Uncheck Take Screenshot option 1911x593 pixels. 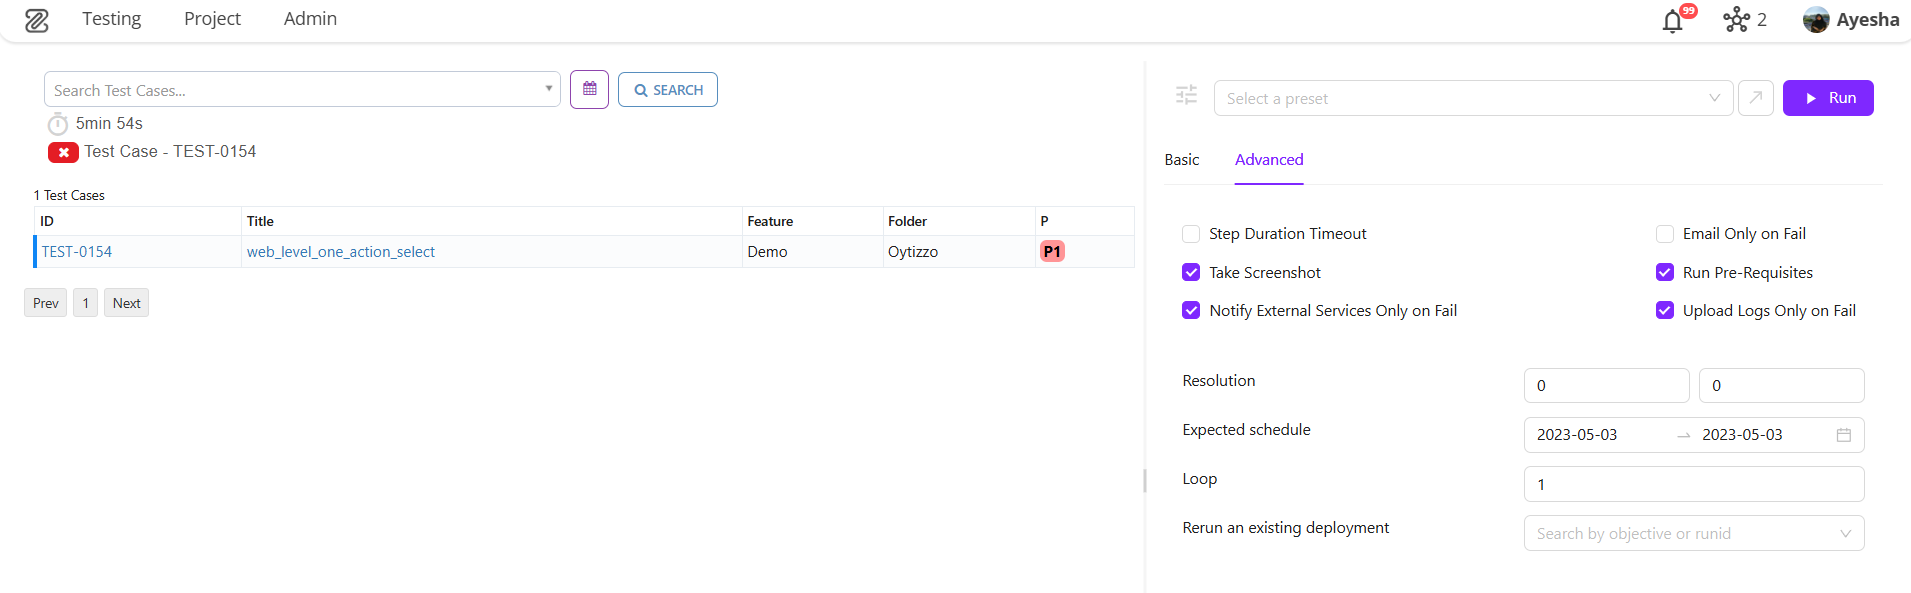(1191, 273)
